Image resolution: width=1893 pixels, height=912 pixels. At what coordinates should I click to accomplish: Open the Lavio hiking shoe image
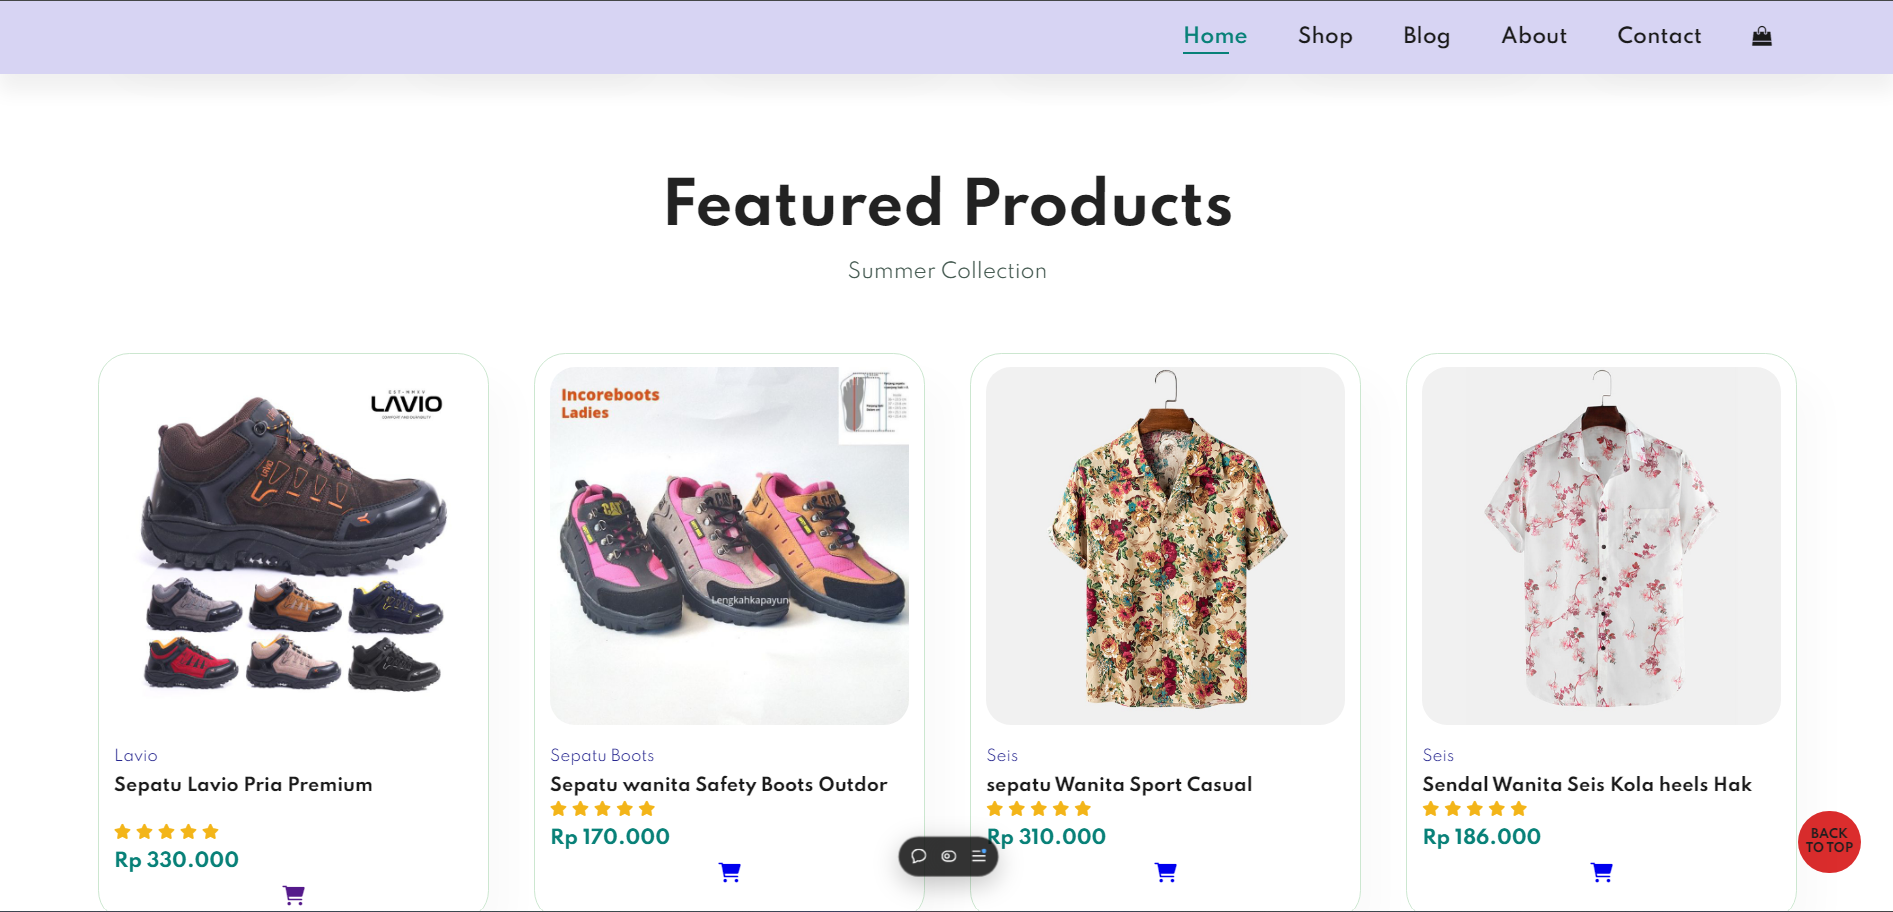click(x=293, y=545)
